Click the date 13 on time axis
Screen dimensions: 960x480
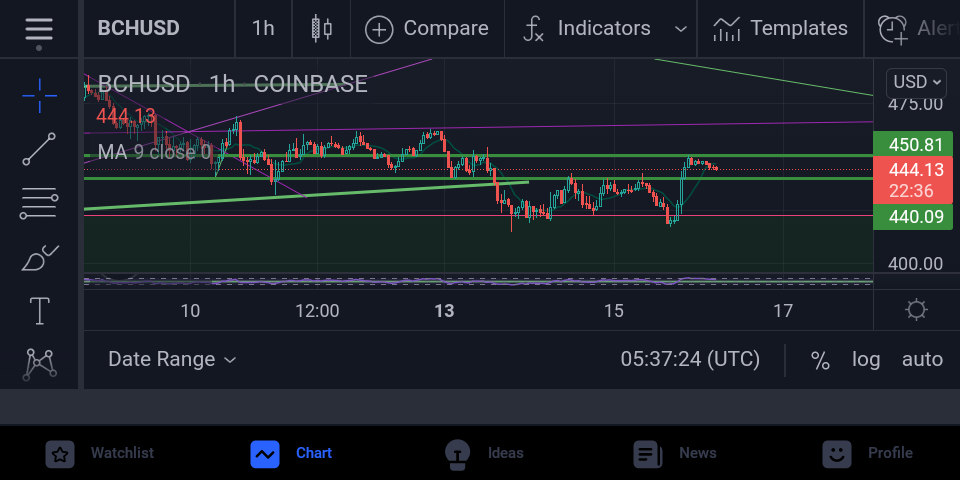click(x=444, y=311)
